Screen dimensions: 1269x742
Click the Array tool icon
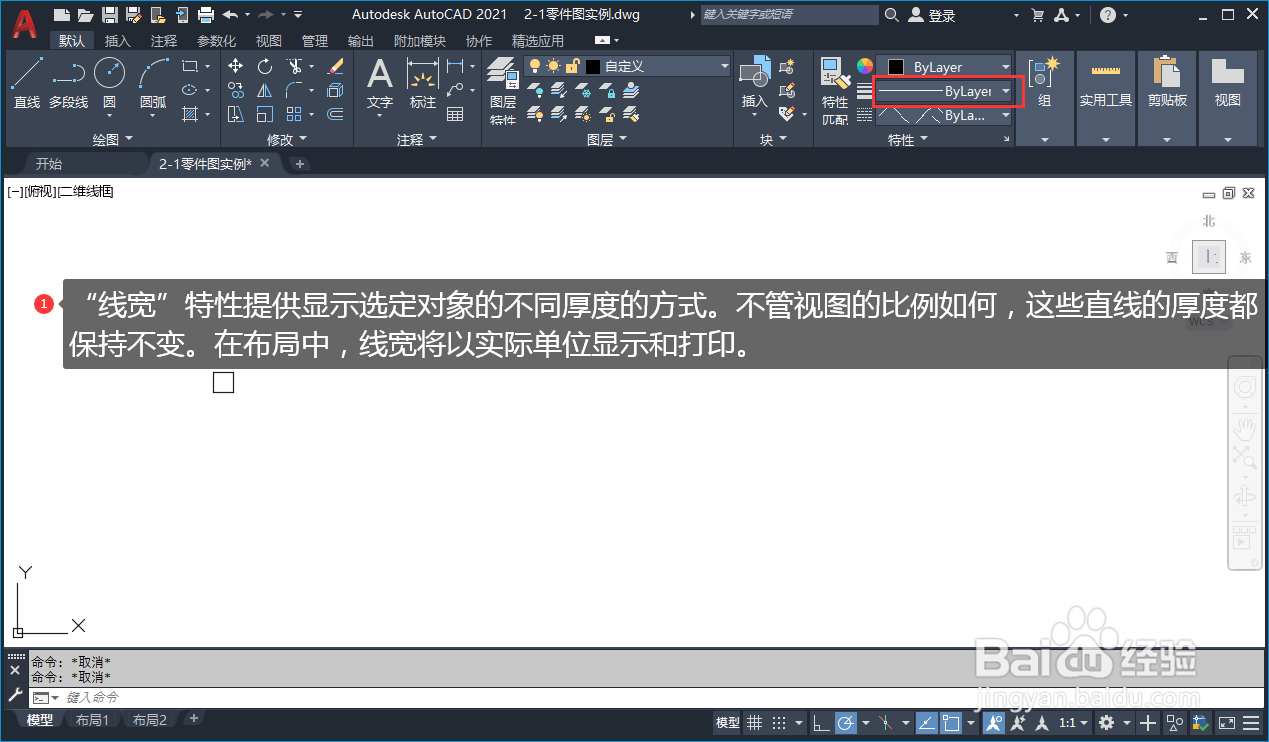click(x=294, y=114)
